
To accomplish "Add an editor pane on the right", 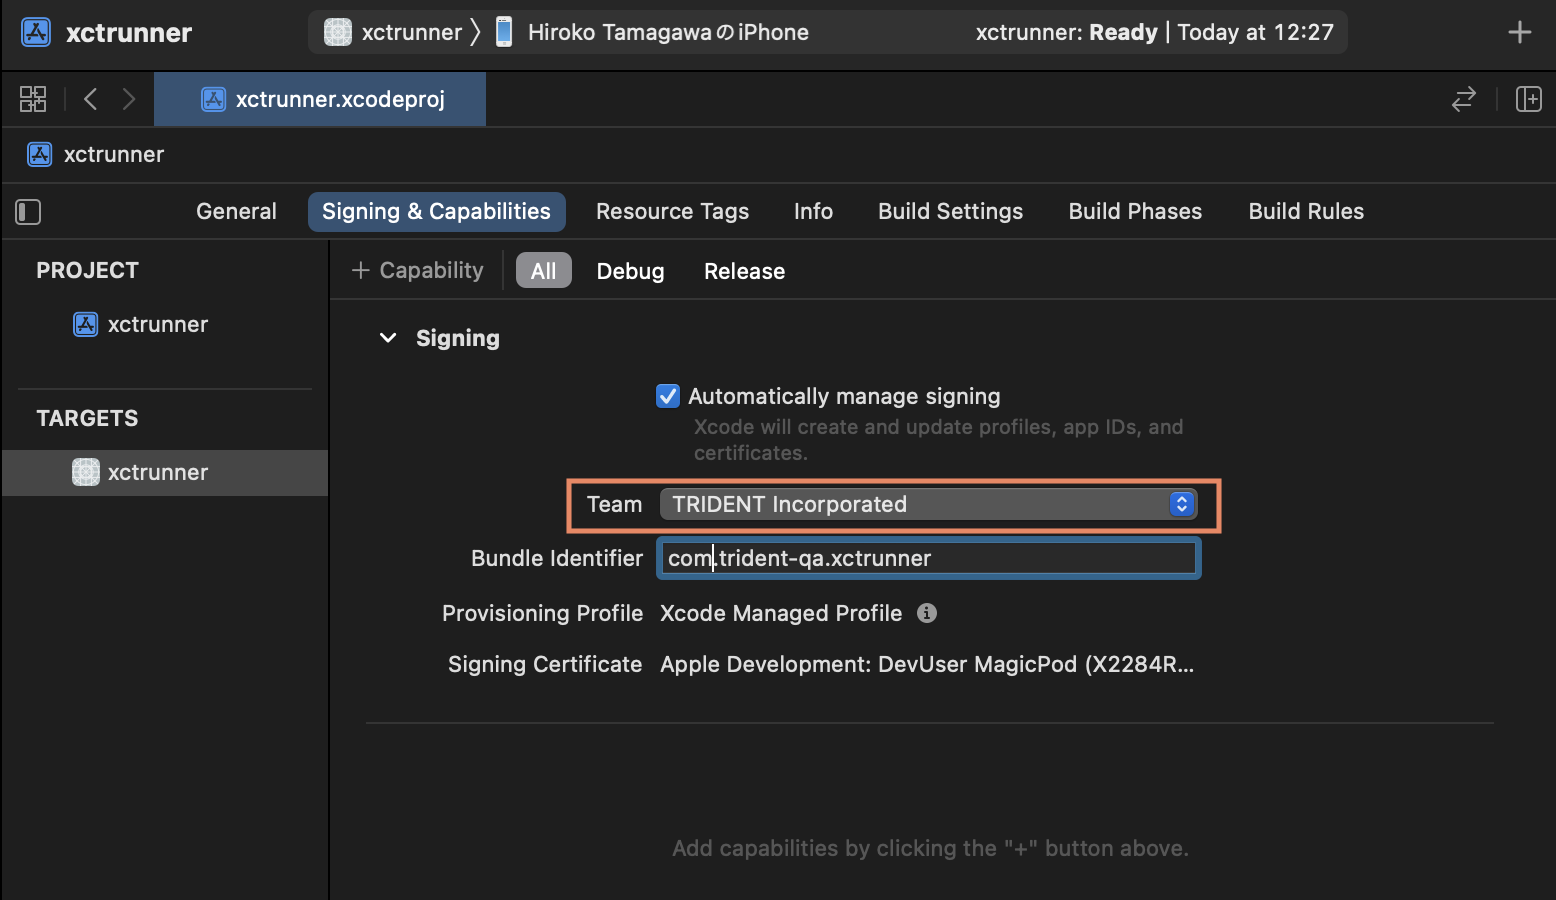I will tap(1528, 98).
